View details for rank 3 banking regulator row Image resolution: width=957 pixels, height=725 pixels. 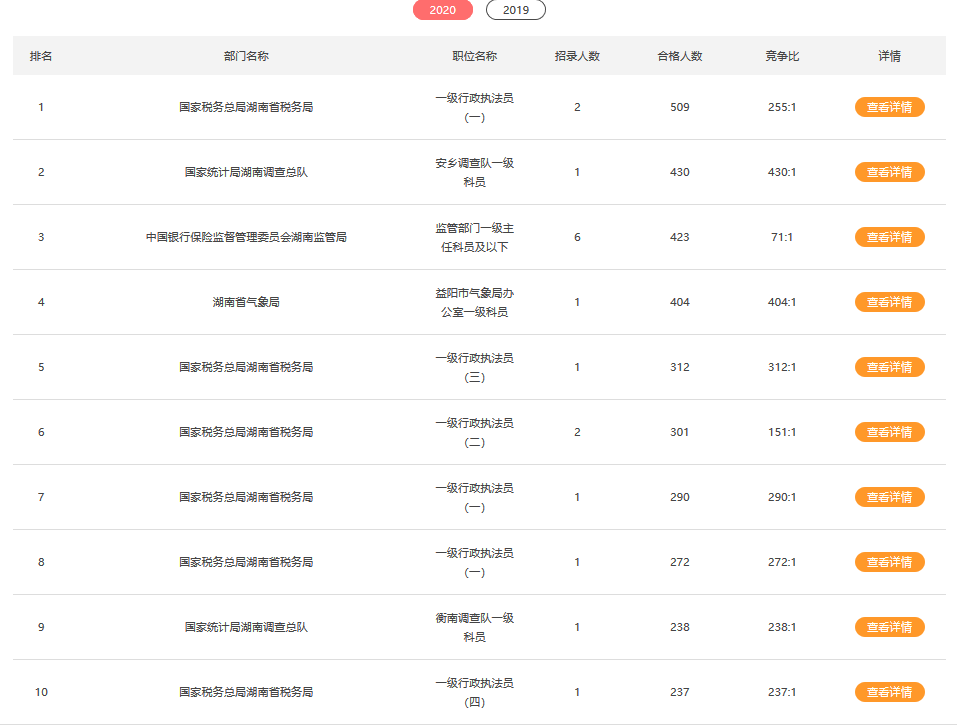[889, 237]
